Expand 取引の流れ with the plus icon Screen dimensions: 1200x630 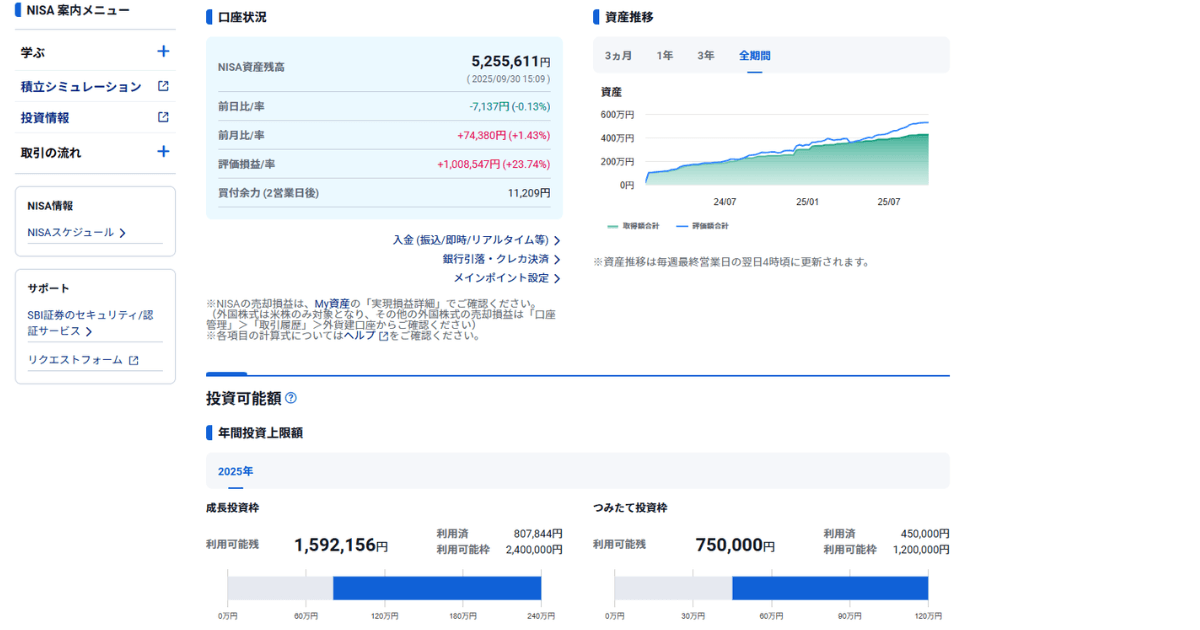(163, 152)
